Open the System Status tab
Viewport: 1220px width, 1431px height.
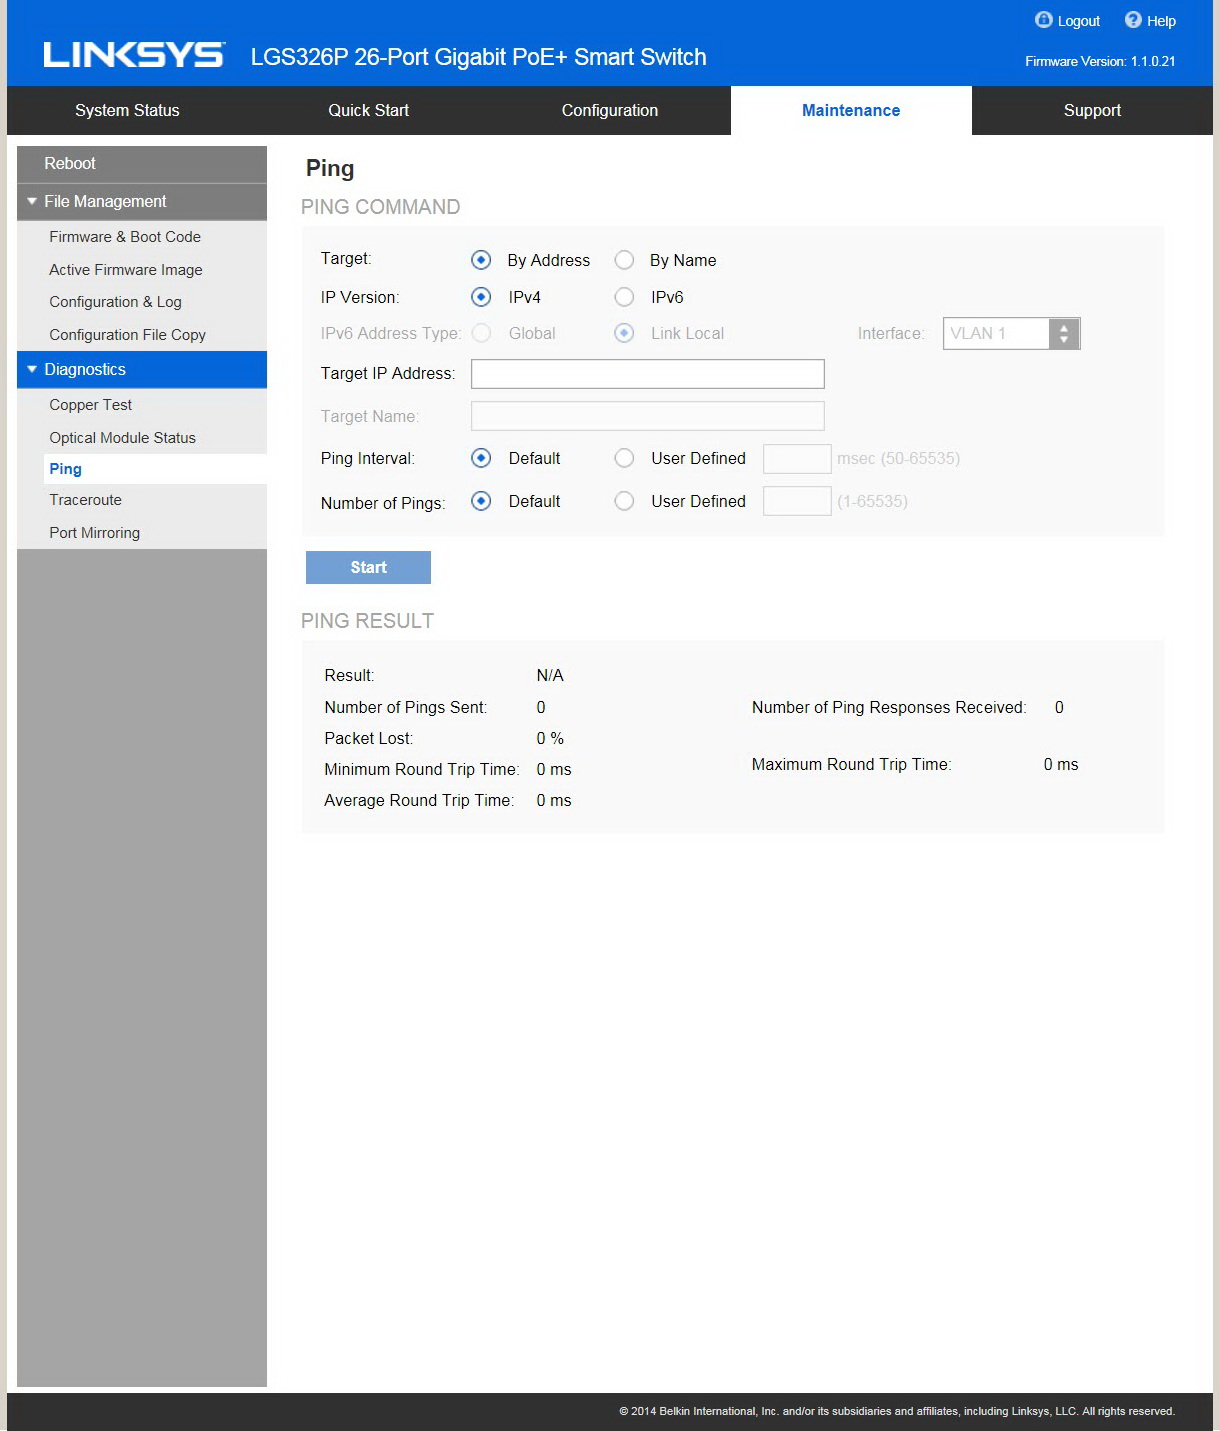click(x=127, y=110)
